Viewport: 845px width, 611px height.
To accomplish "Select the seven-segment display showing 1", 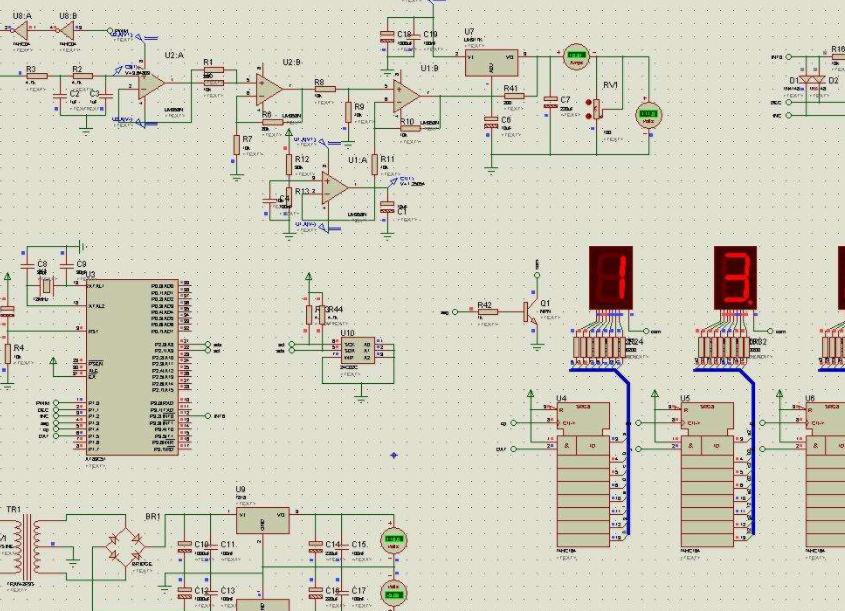I will click(611, 278).
